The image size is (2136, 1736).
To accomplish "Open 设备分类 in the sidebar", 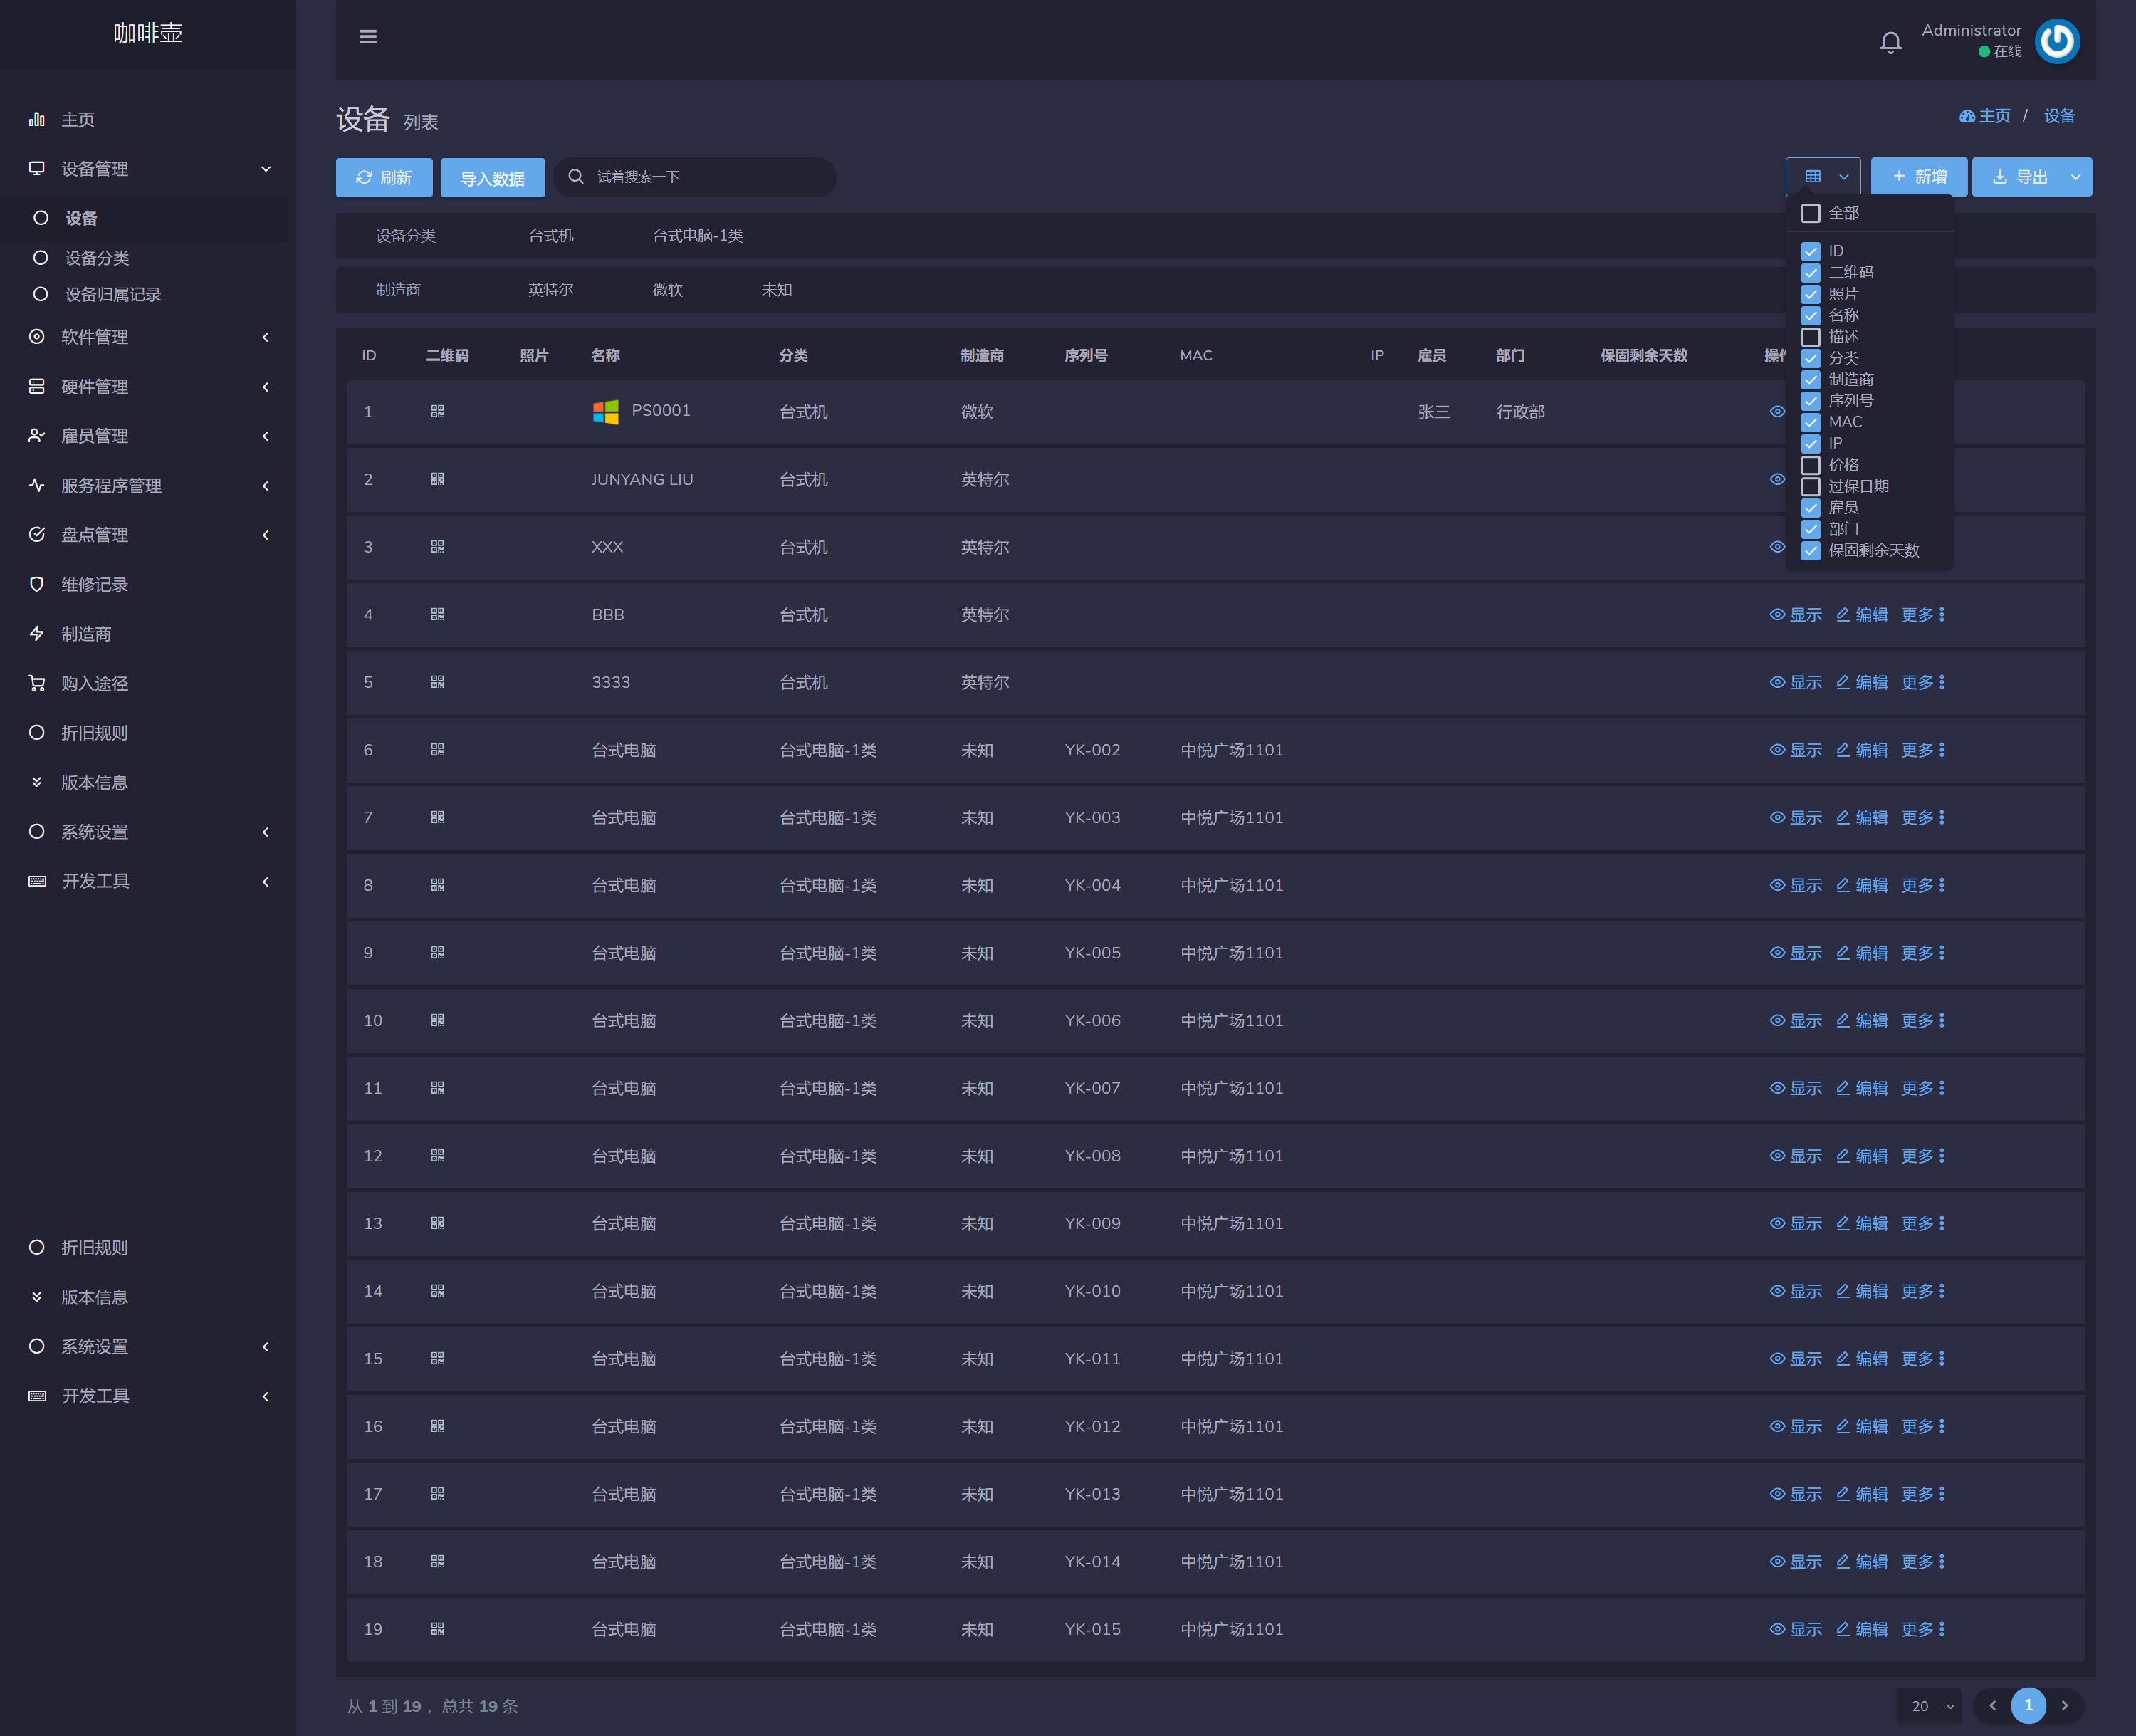I will coord(97,258).
